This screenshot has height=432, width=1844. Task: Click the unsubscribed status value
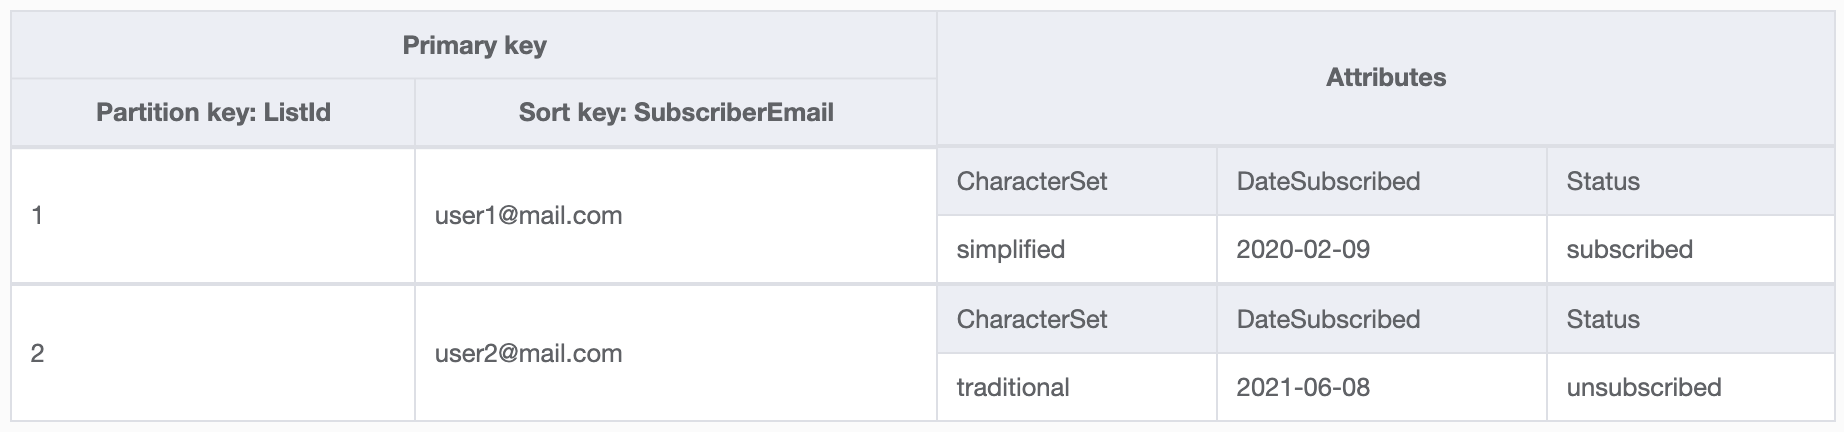(1643, 388)
